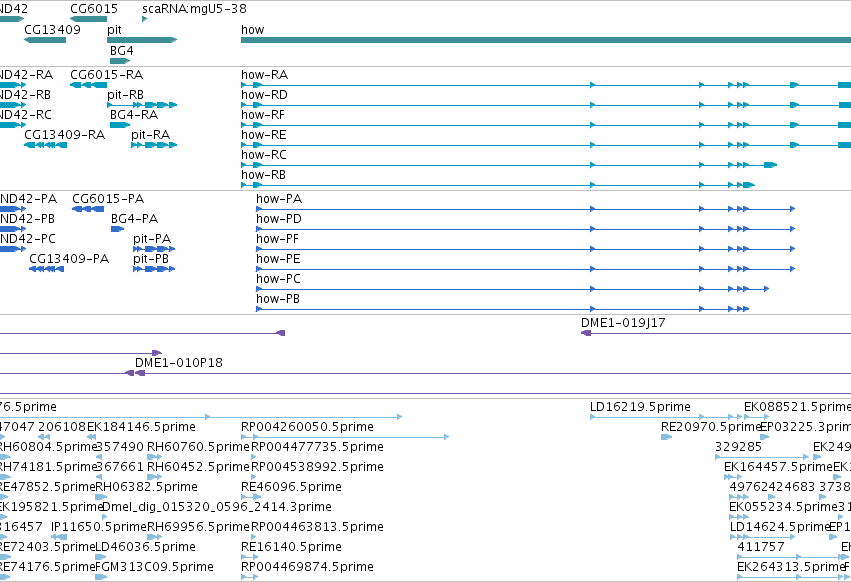Select the DME1-010P18 clone label

click(179, 363)
